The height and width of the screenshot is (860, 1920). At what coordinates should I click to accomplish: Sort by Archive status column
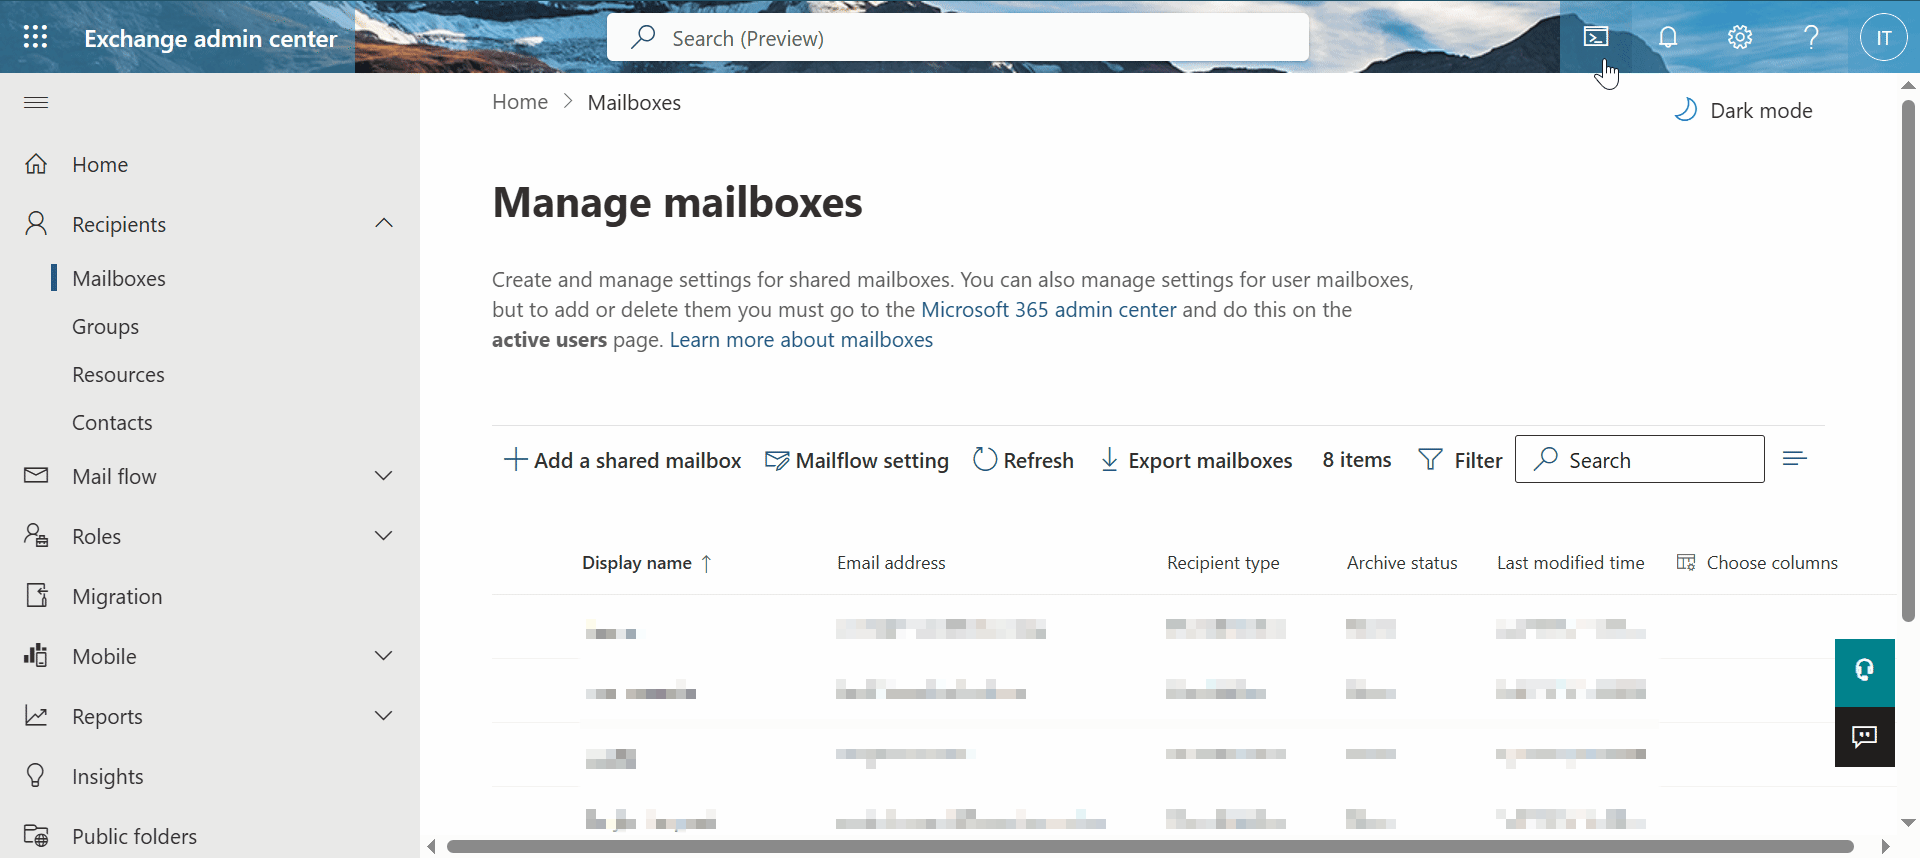click(x=1402, y=563)
